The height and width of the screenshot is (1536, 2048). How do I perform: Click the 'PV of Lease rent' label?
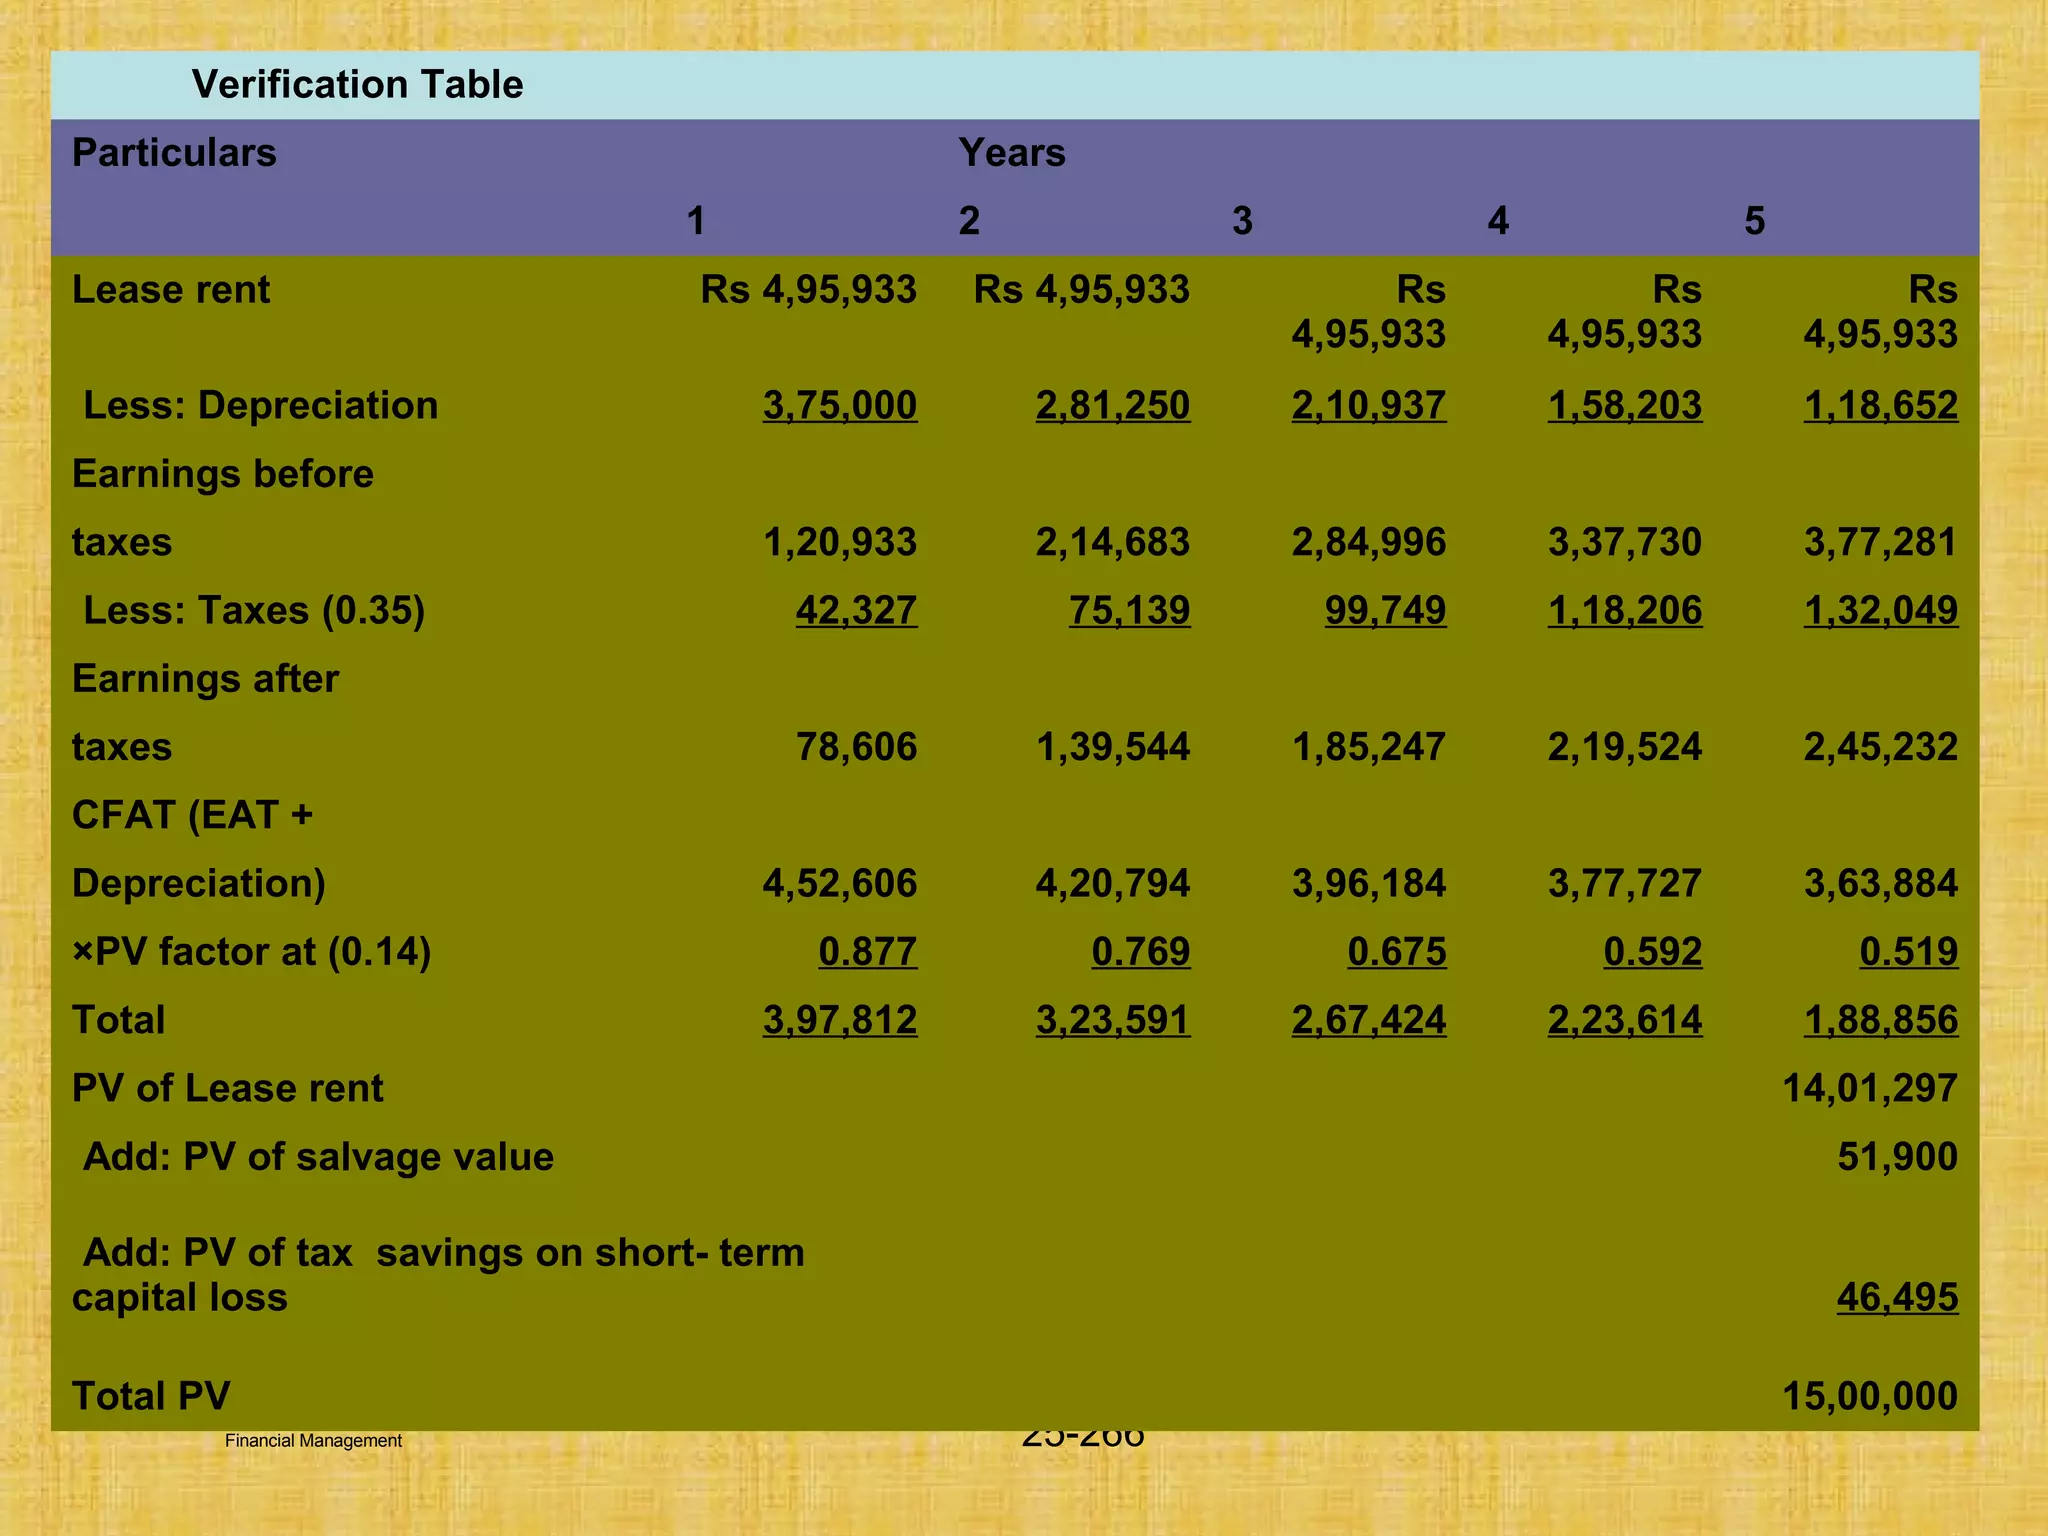(x=228, y=1088)
